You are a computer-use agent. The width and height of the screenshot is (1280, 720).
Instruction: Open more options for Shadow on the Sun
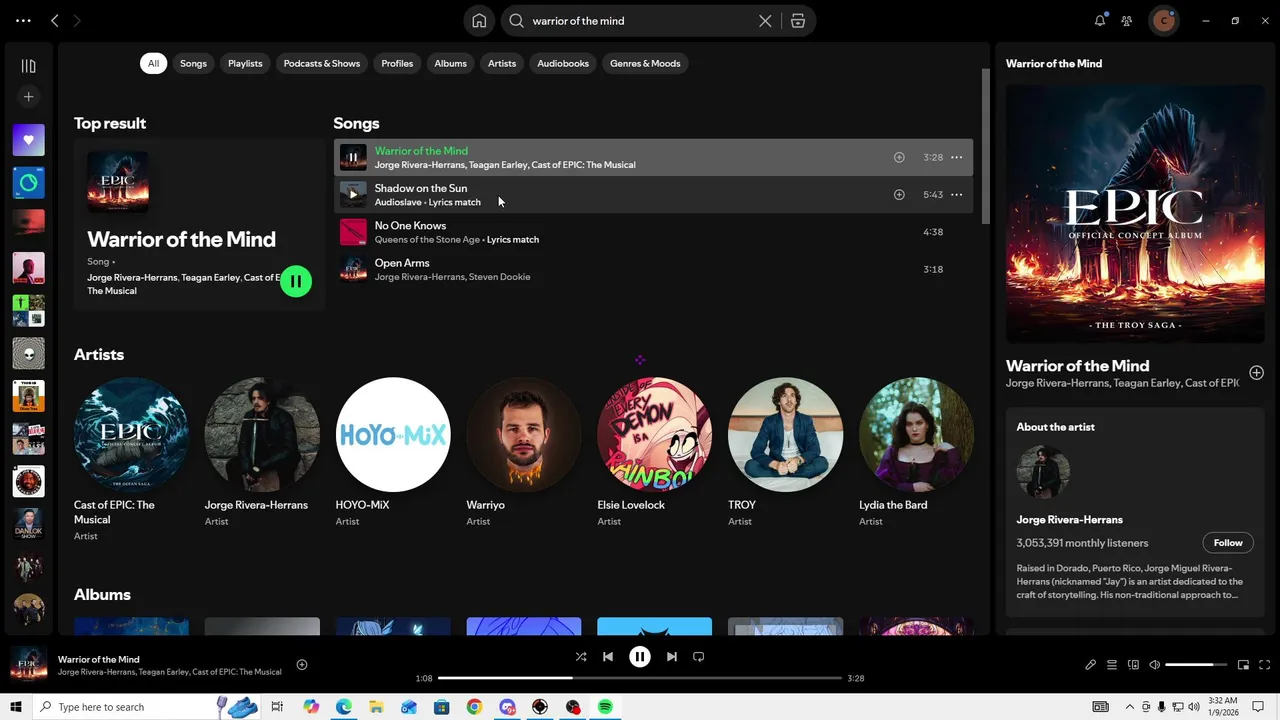[957, 195]
